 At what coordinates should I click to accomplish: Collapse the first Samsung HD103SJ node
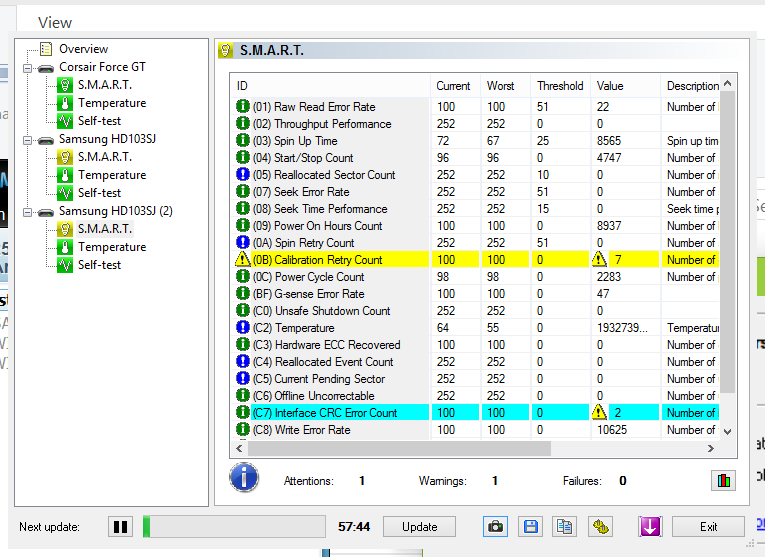(27, 140)
